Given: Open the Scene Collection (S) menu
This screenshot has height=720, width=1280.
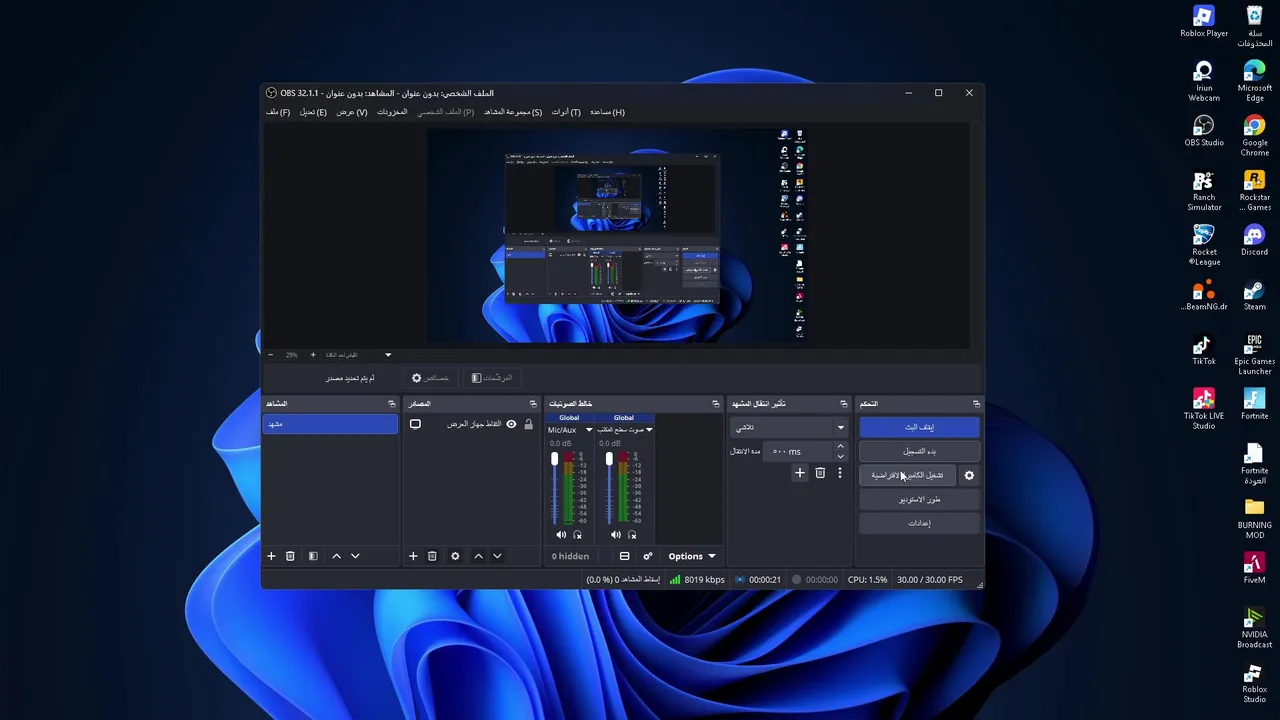Looking at the screenshot, I should pyautogui.click(x=513, y=112).
